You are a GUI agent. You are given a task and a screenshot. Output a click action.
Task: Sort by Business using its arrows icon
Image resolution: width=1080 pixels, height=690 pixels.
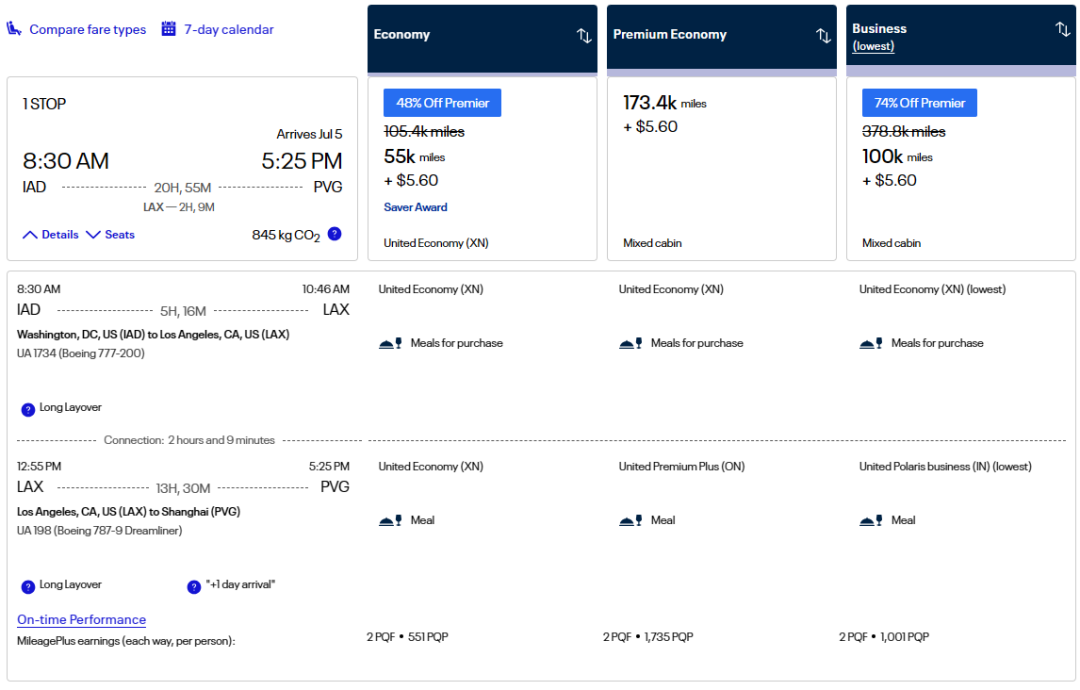pos(1063,29)
